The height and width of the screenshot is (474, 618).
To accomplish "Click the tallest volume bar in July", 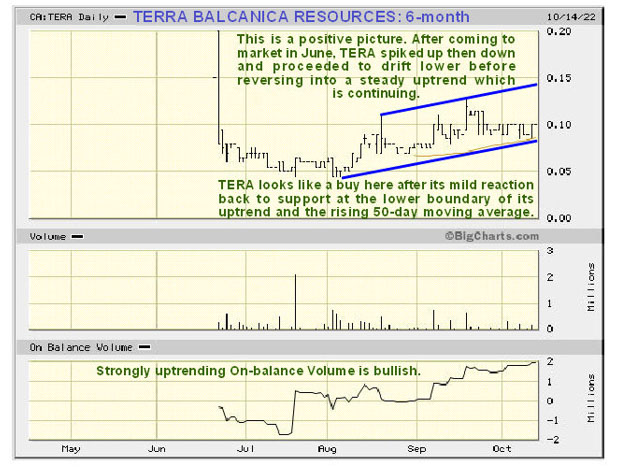I will coord(295,302).
